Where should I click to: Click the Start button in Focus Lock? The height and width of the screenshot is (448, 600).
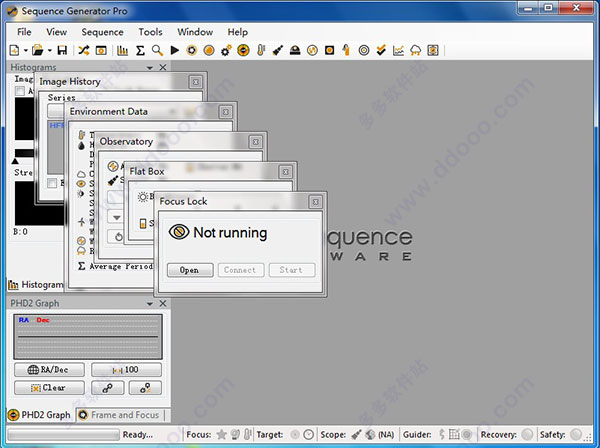292,270
